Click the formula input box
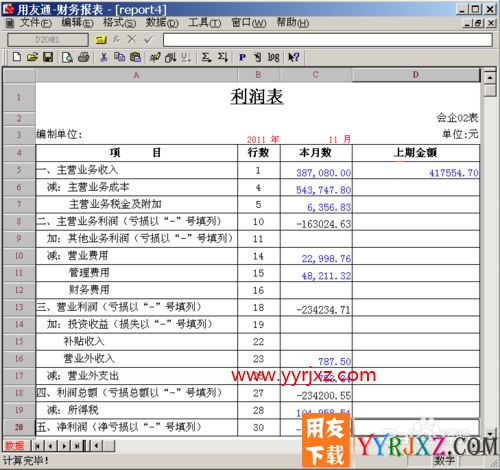This screenshot has height=470, width=500. (328, 40)
